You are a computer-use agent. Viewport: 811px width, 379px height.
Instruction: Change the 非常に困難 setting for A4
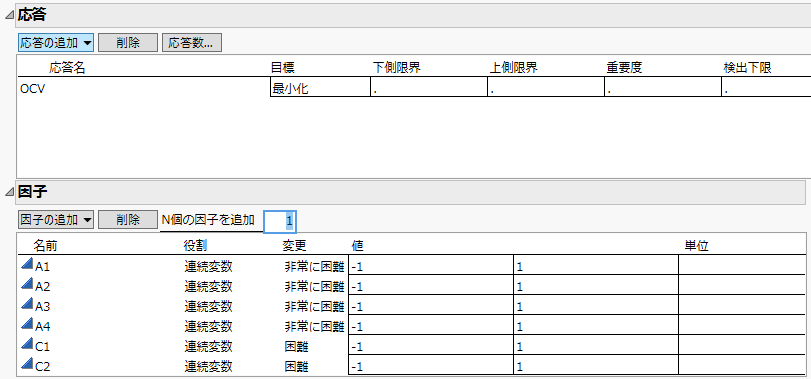pos(314,326)
